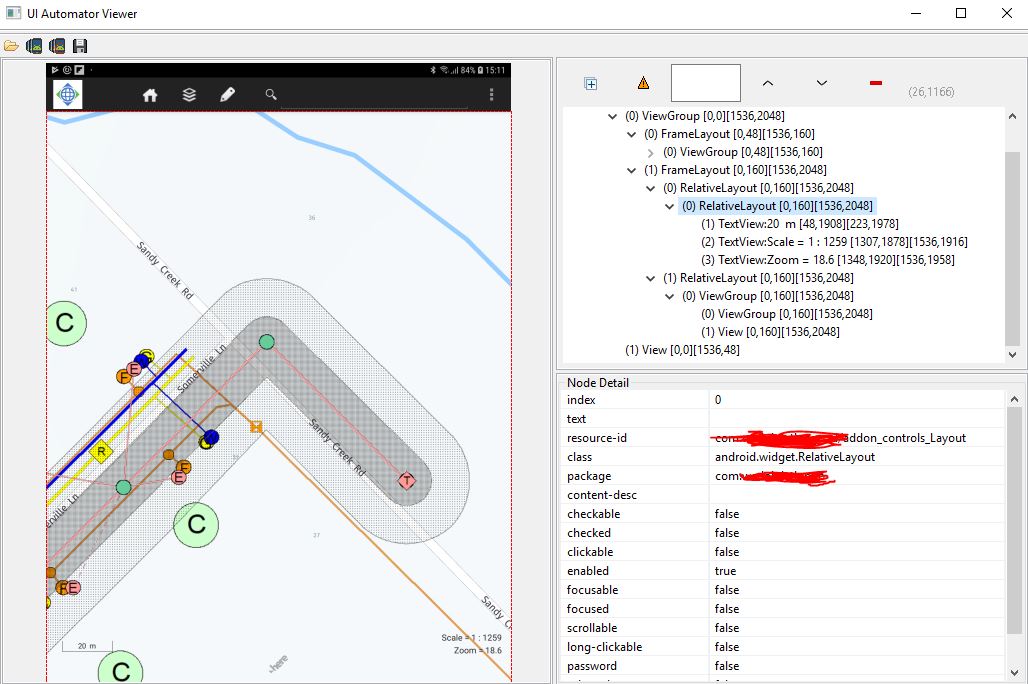Click the up arrow of the tree scrollbar

1012,116
